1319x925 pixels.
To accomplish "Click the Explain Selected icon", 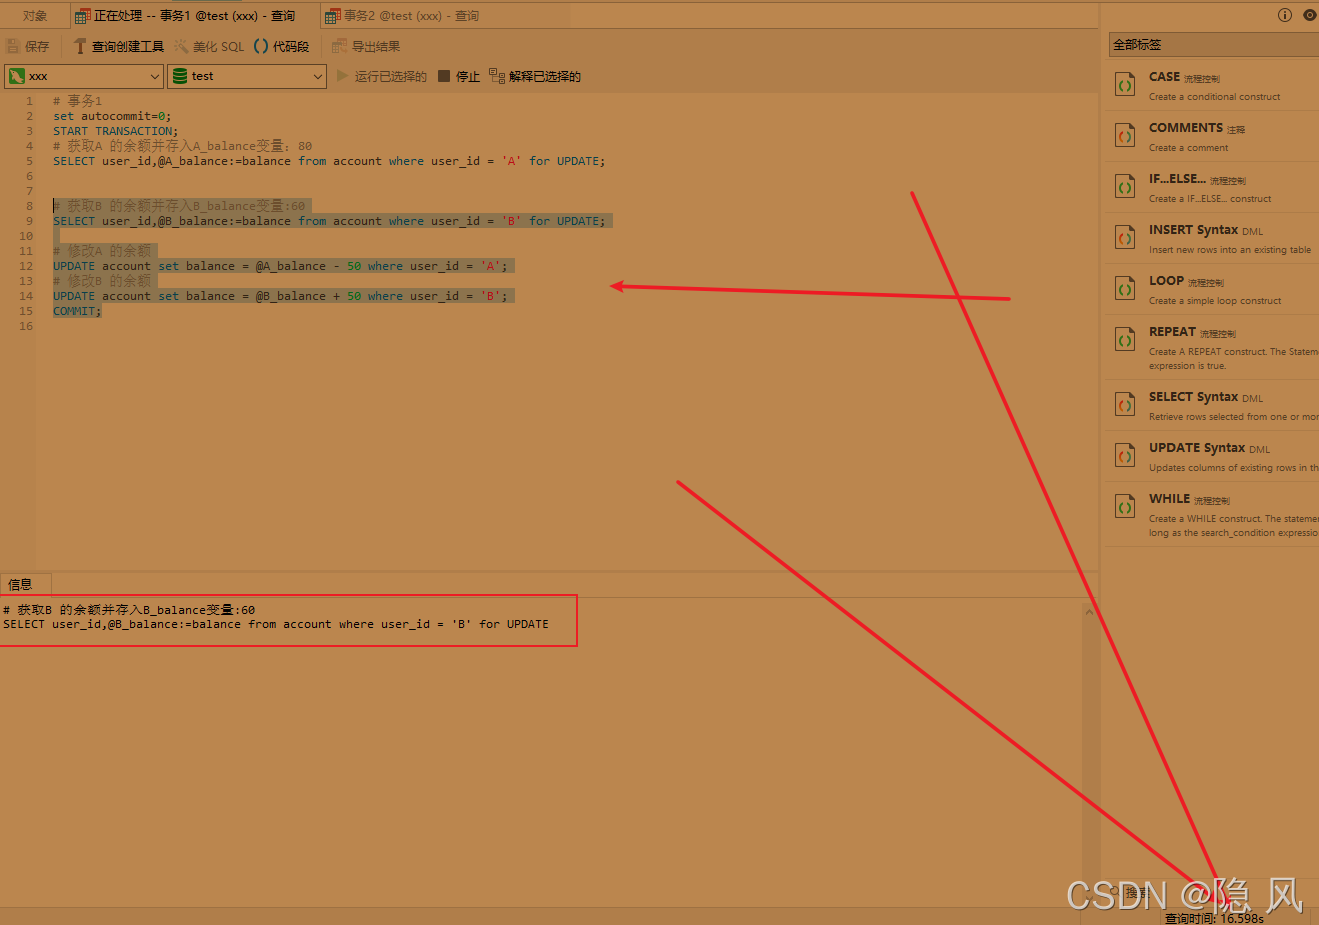I will (497, 76).
